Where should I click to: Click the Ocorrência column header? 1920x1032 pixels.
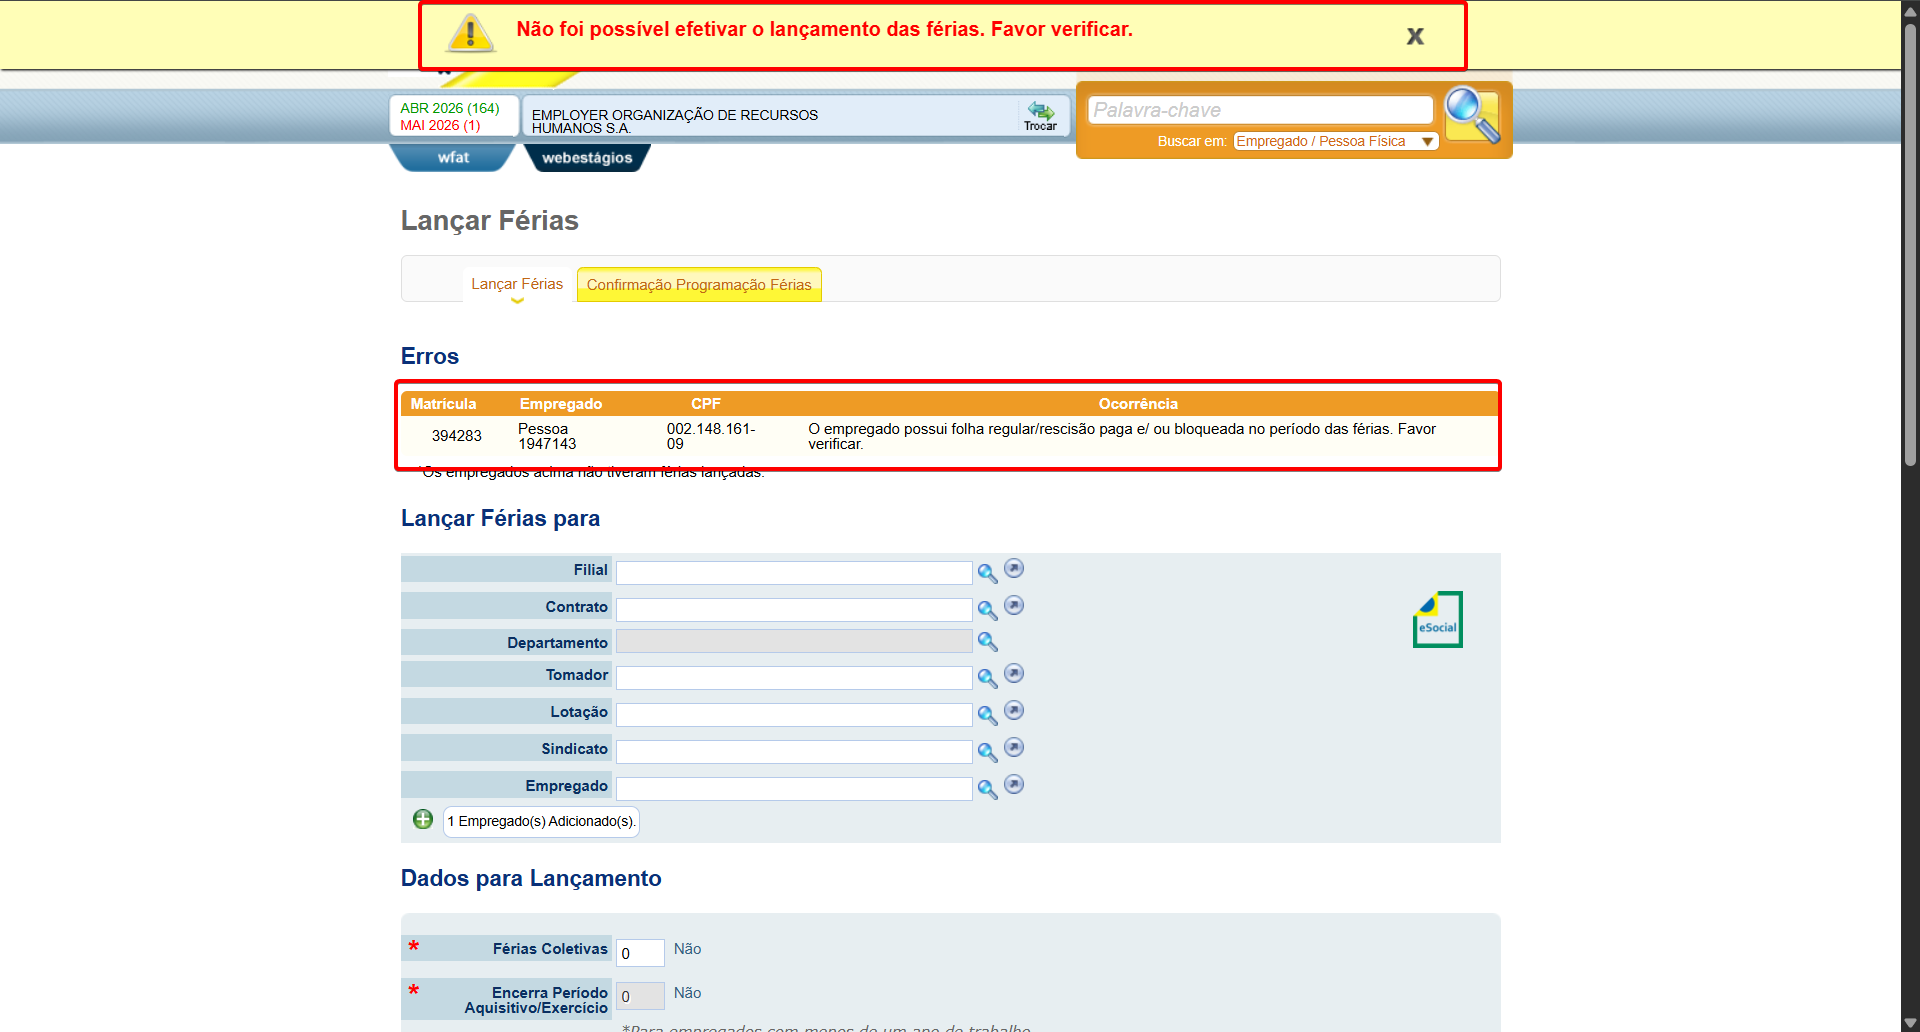click(x=1138, y=404)
